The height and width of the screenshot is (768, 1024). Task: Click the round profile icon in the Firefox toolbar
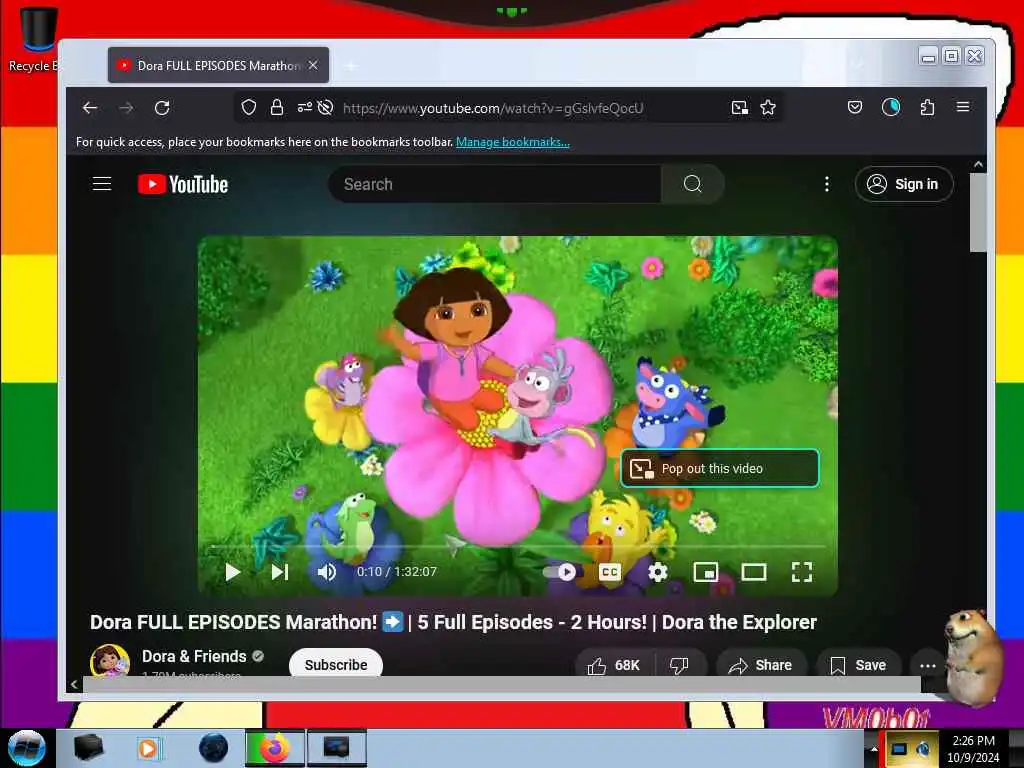pos(891,107)
